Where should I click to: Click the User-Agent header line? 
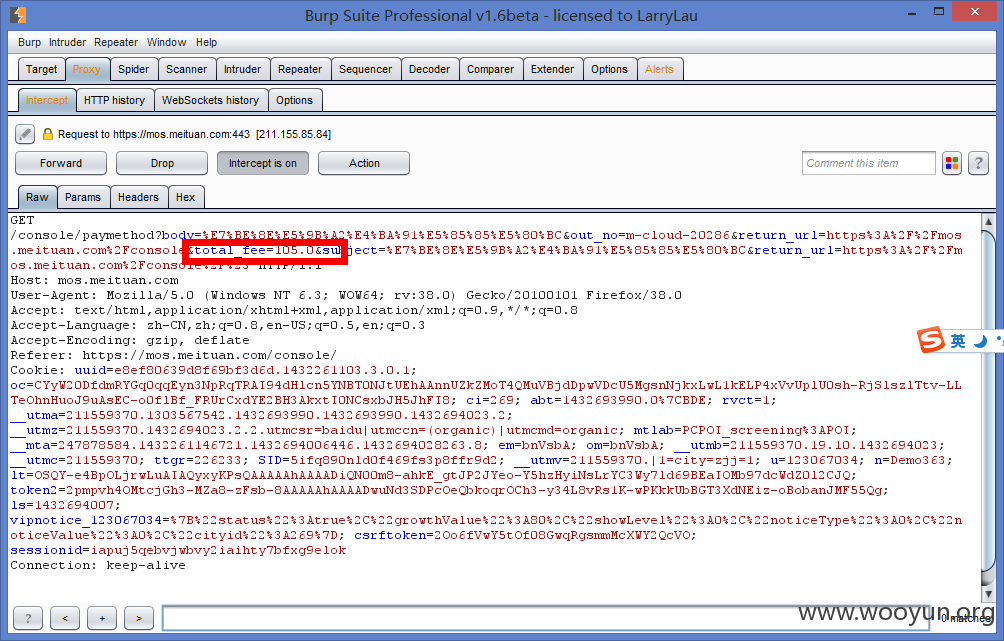[346, 295]
